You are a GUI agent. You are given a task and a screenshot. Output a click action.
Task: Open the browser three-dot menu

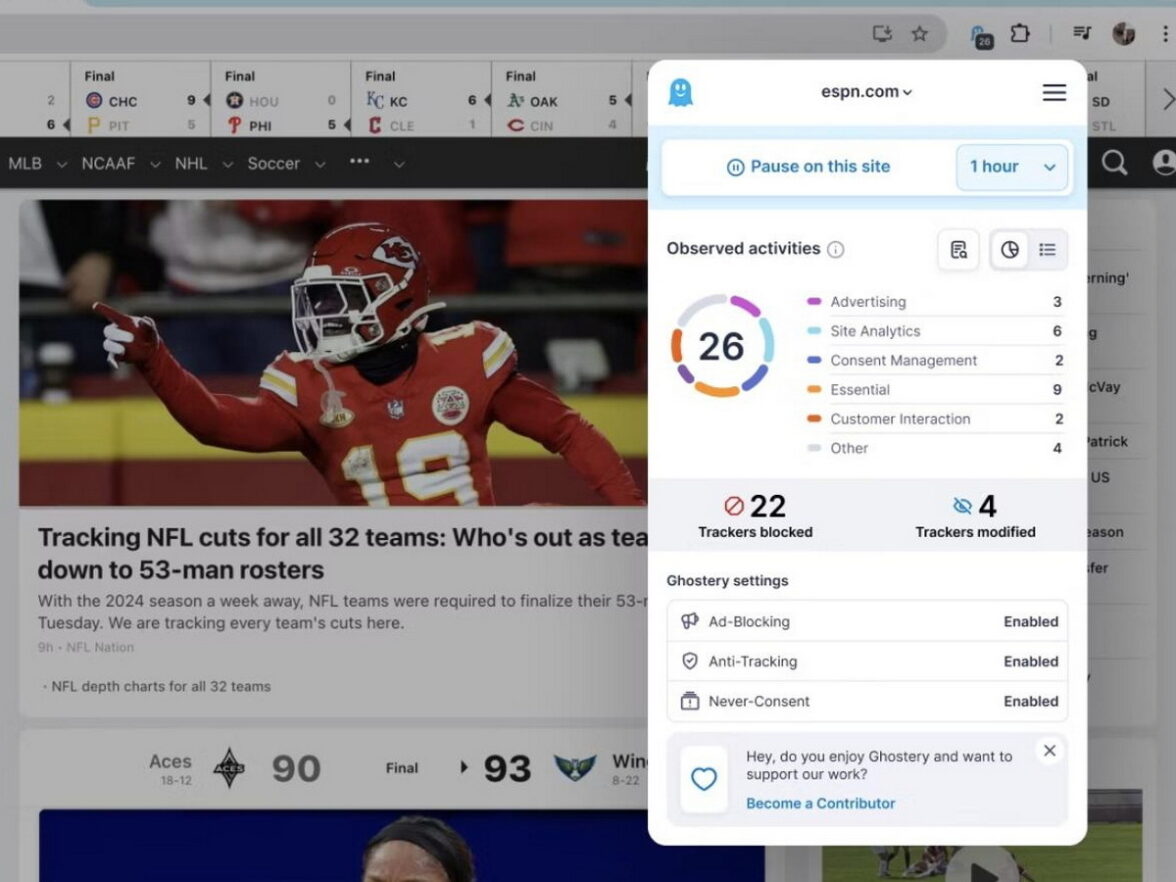[1165, 33]
